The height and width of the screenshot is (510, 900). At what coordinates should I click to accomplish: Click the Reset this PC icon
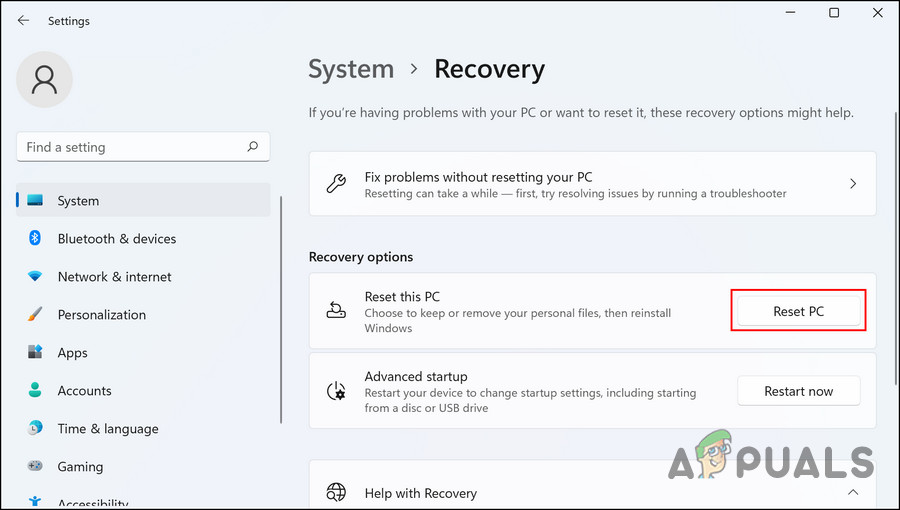click(336, 310)
